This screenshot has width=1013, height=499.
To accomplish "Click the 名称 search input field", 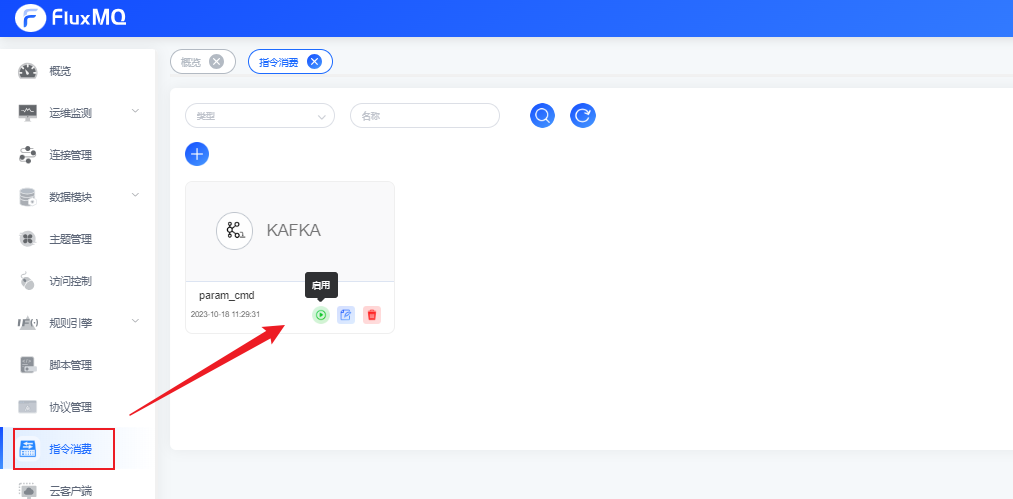I will [x=425, y=116].
